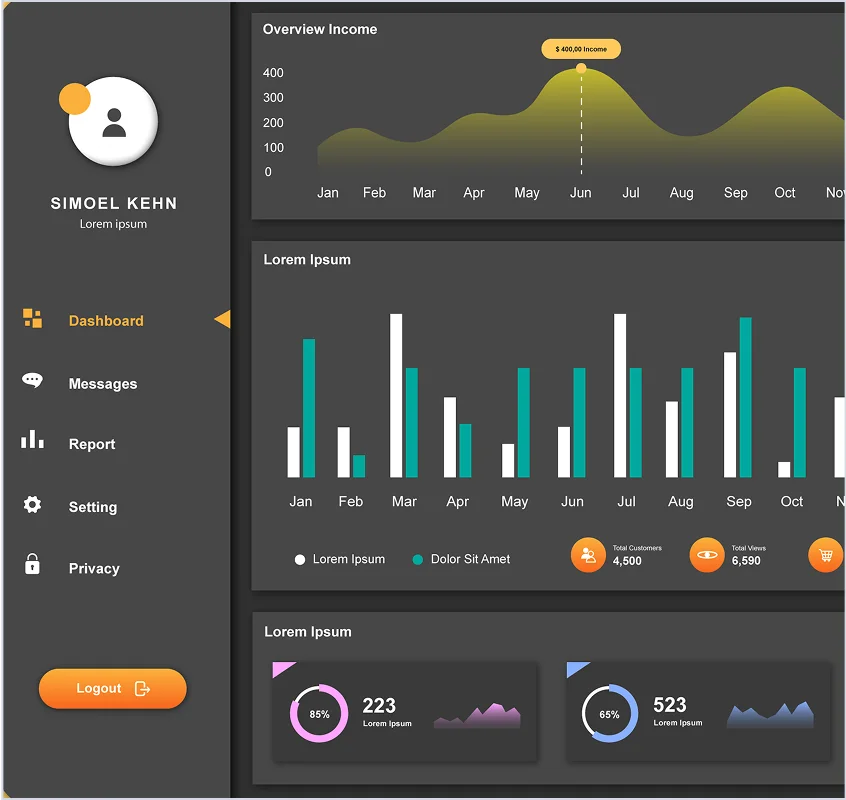Image resolution: width=846 pixels, height=800 pixels.
Task: Click the 85% pink donut chart
Action: [319, 713]
